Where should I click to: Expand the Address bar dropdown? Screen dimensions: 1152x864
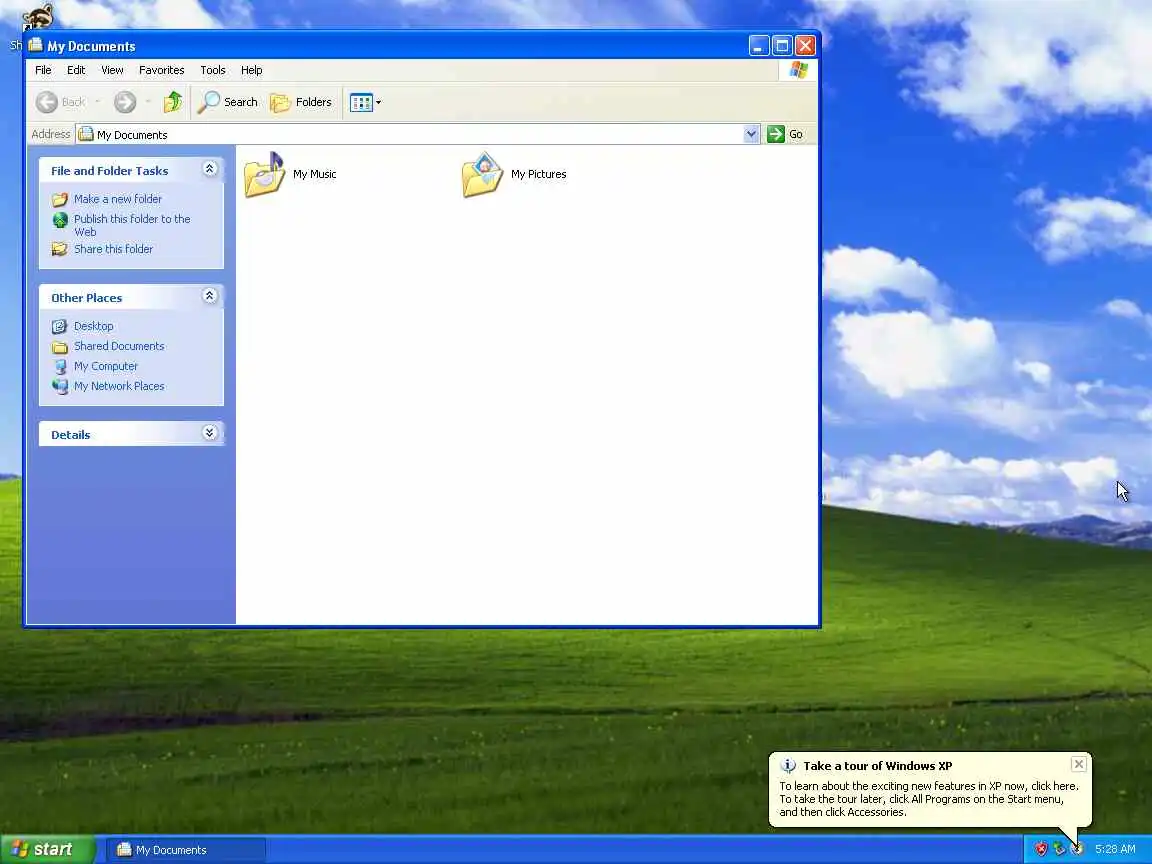(x=751, y=134)
